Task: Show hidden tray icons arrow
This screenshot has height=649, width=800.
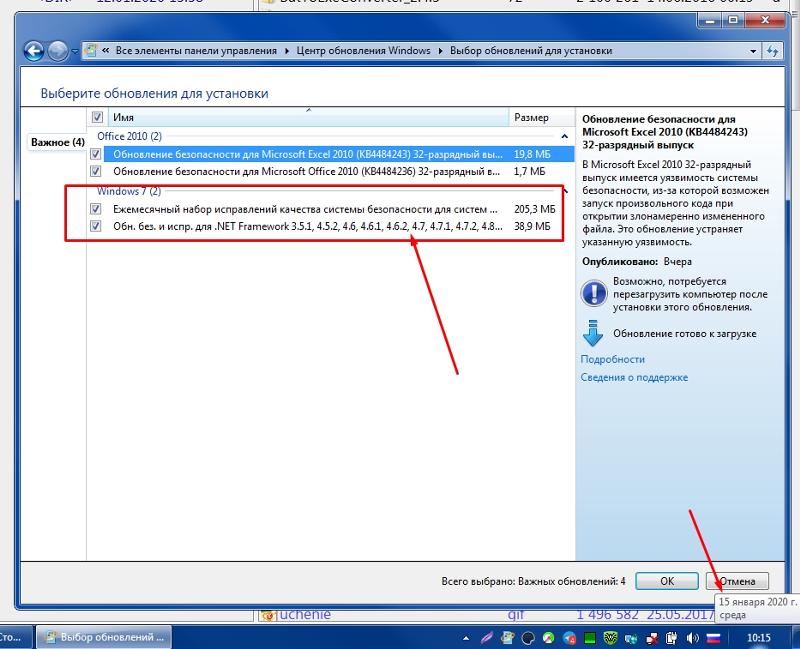Action: point(466,638)
